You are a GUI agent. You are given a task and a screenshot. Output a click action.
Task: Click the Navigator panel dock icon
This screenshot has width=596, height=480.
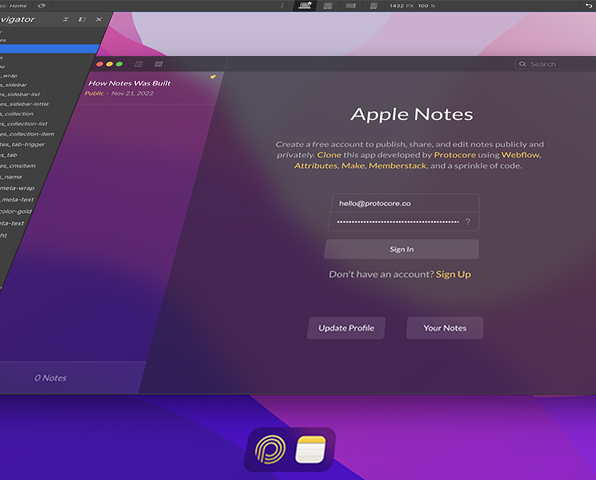(82, 19)
